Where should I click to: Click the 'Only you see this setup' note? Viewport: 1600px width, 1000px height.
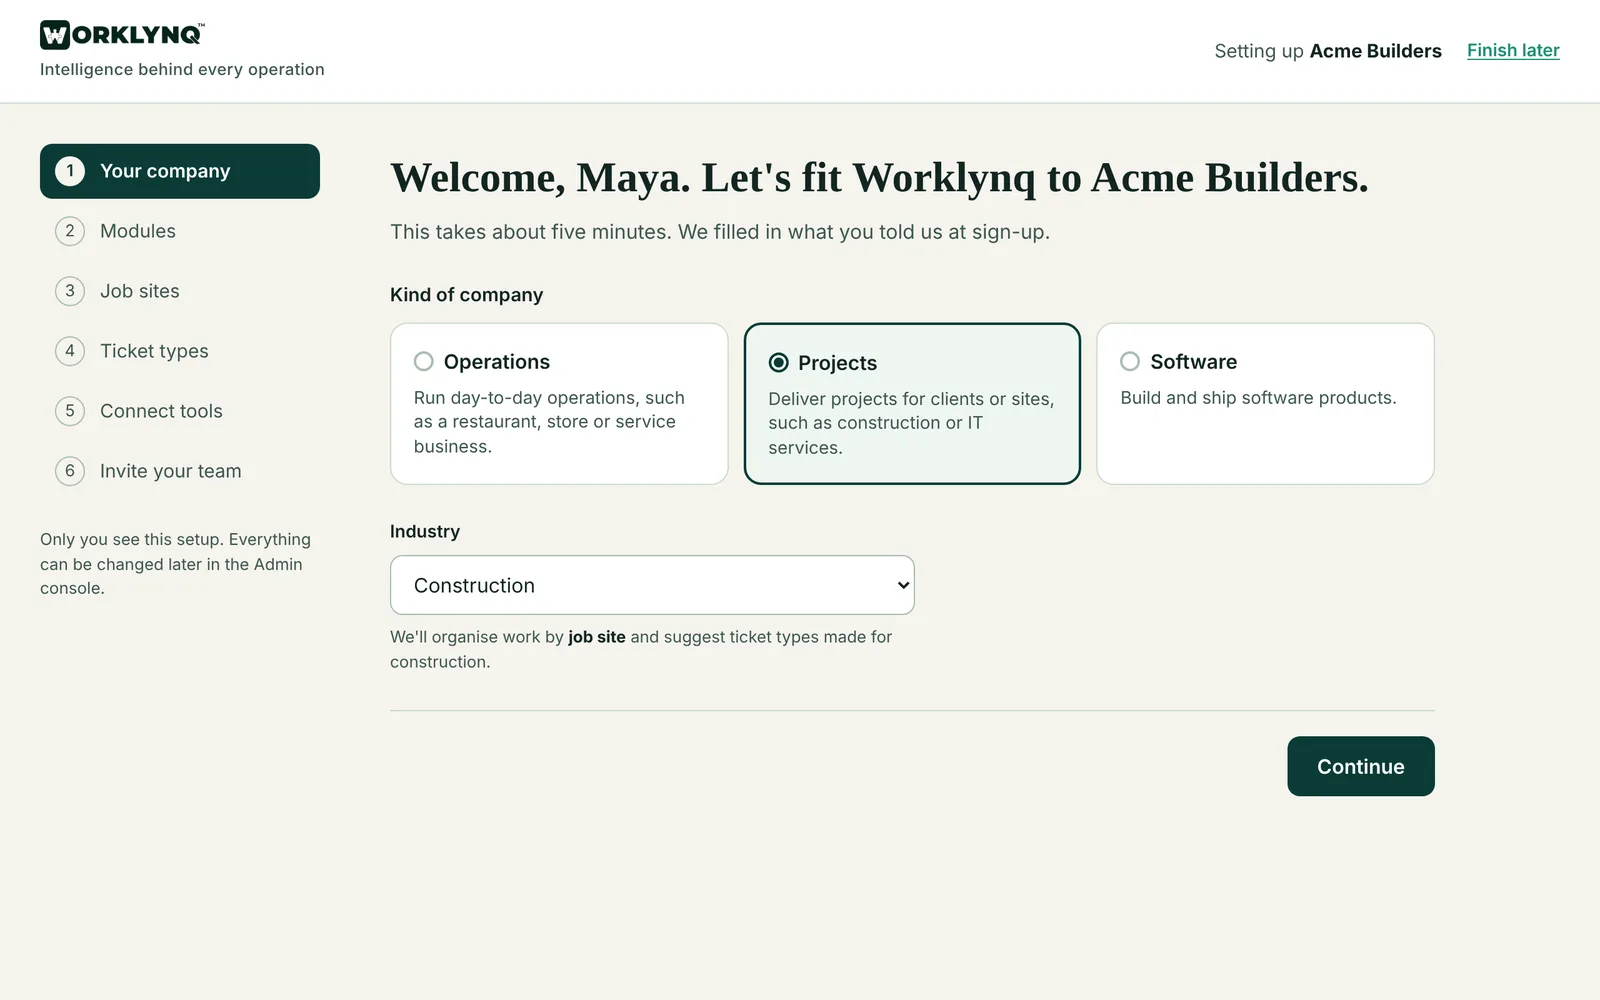176,564
